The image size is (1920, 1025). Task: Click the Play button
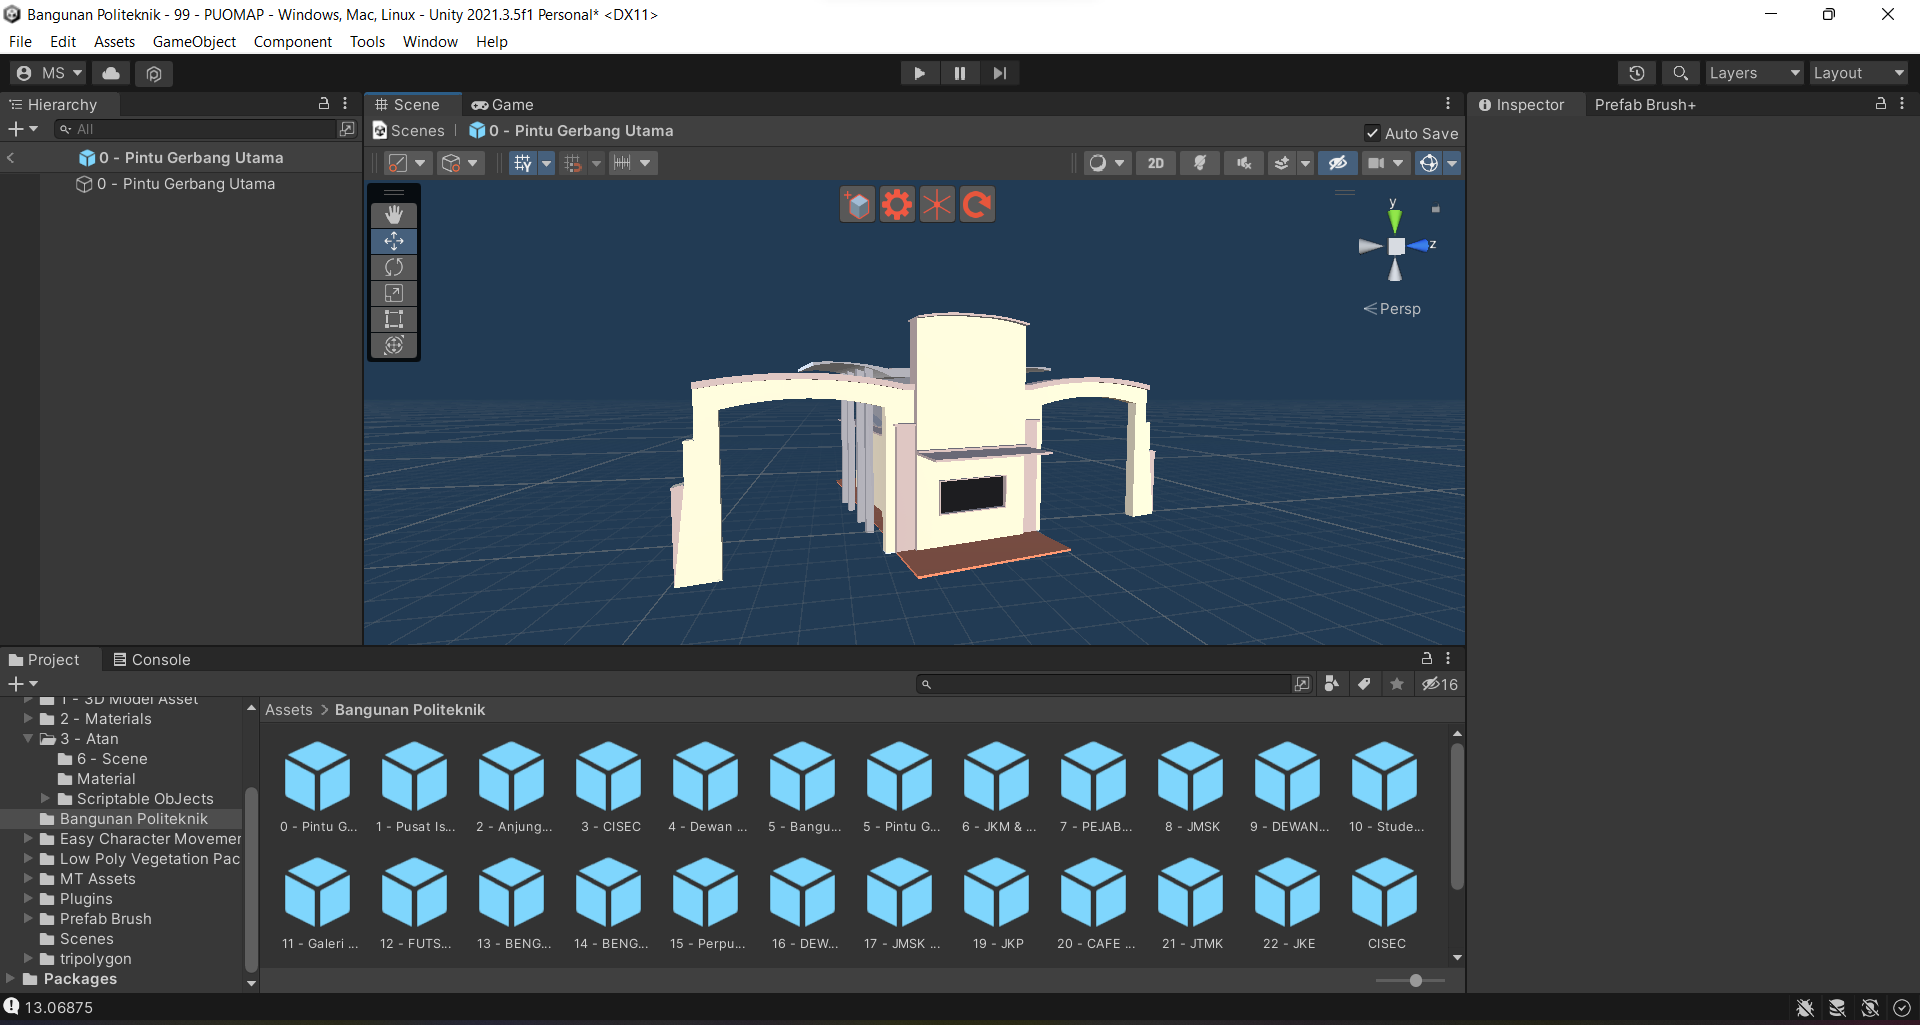pos(919,73)
